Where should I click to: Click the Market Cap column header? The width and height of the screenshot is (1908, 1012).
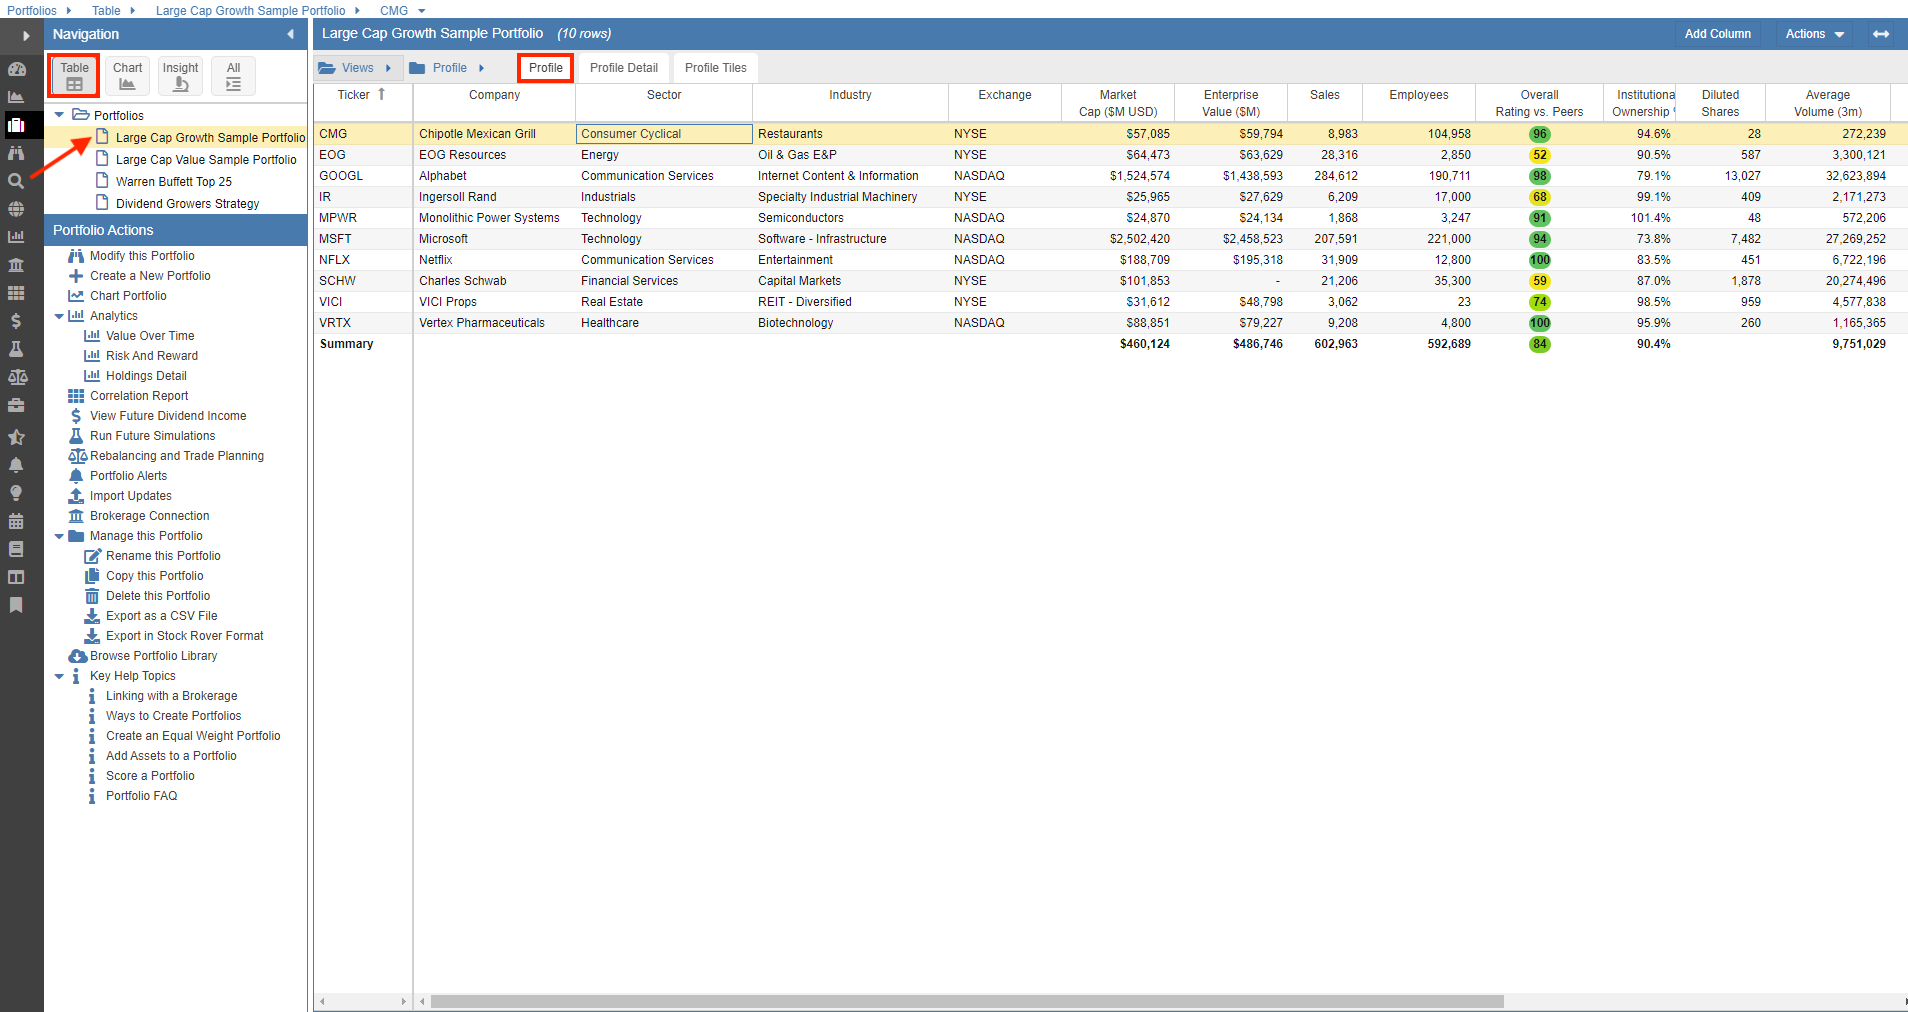tap(1118, 103)
